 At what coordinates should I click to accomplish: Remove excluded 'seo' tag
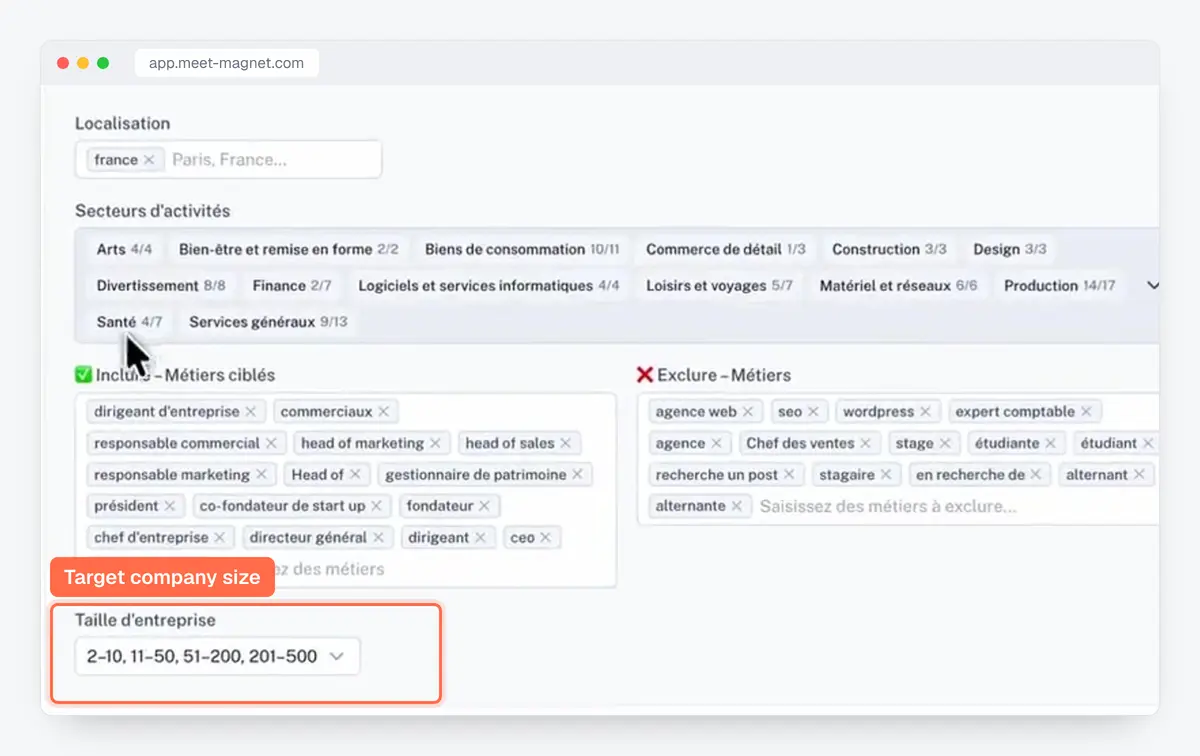point(813,412)
